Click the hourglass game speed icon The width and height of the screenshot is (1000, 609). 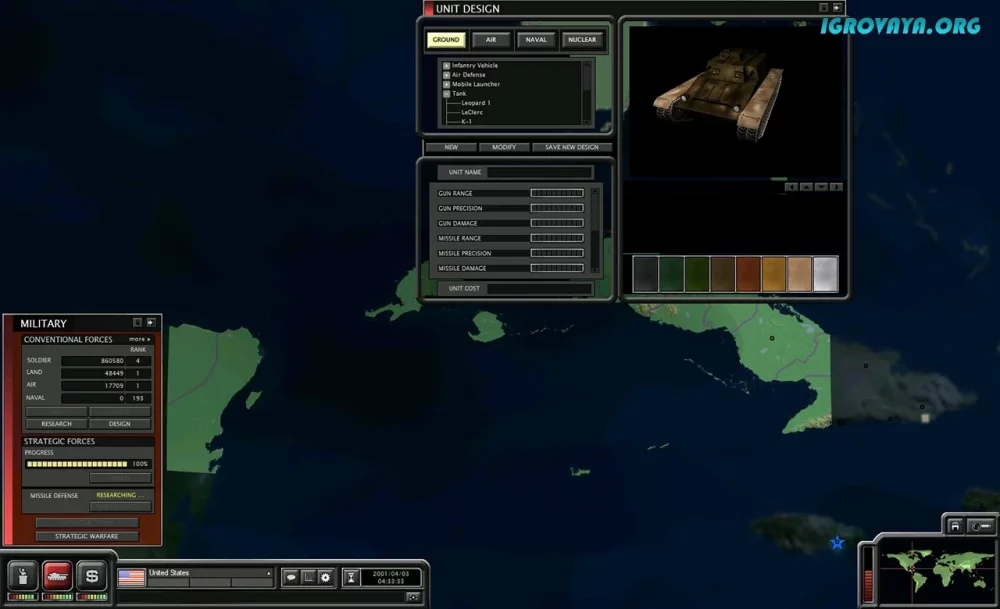click(x=352, y=577)
